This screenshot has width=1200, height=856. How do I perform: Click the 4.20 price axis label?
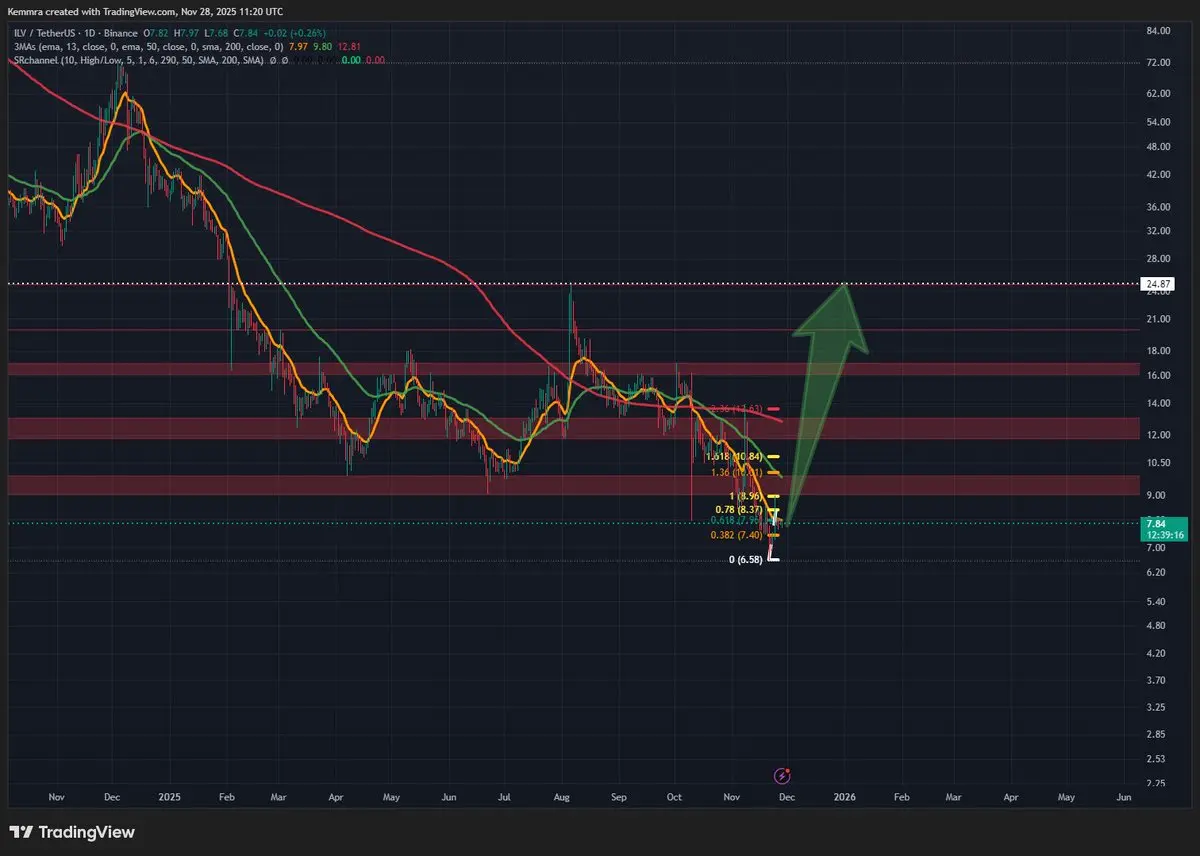point(1157,653)
